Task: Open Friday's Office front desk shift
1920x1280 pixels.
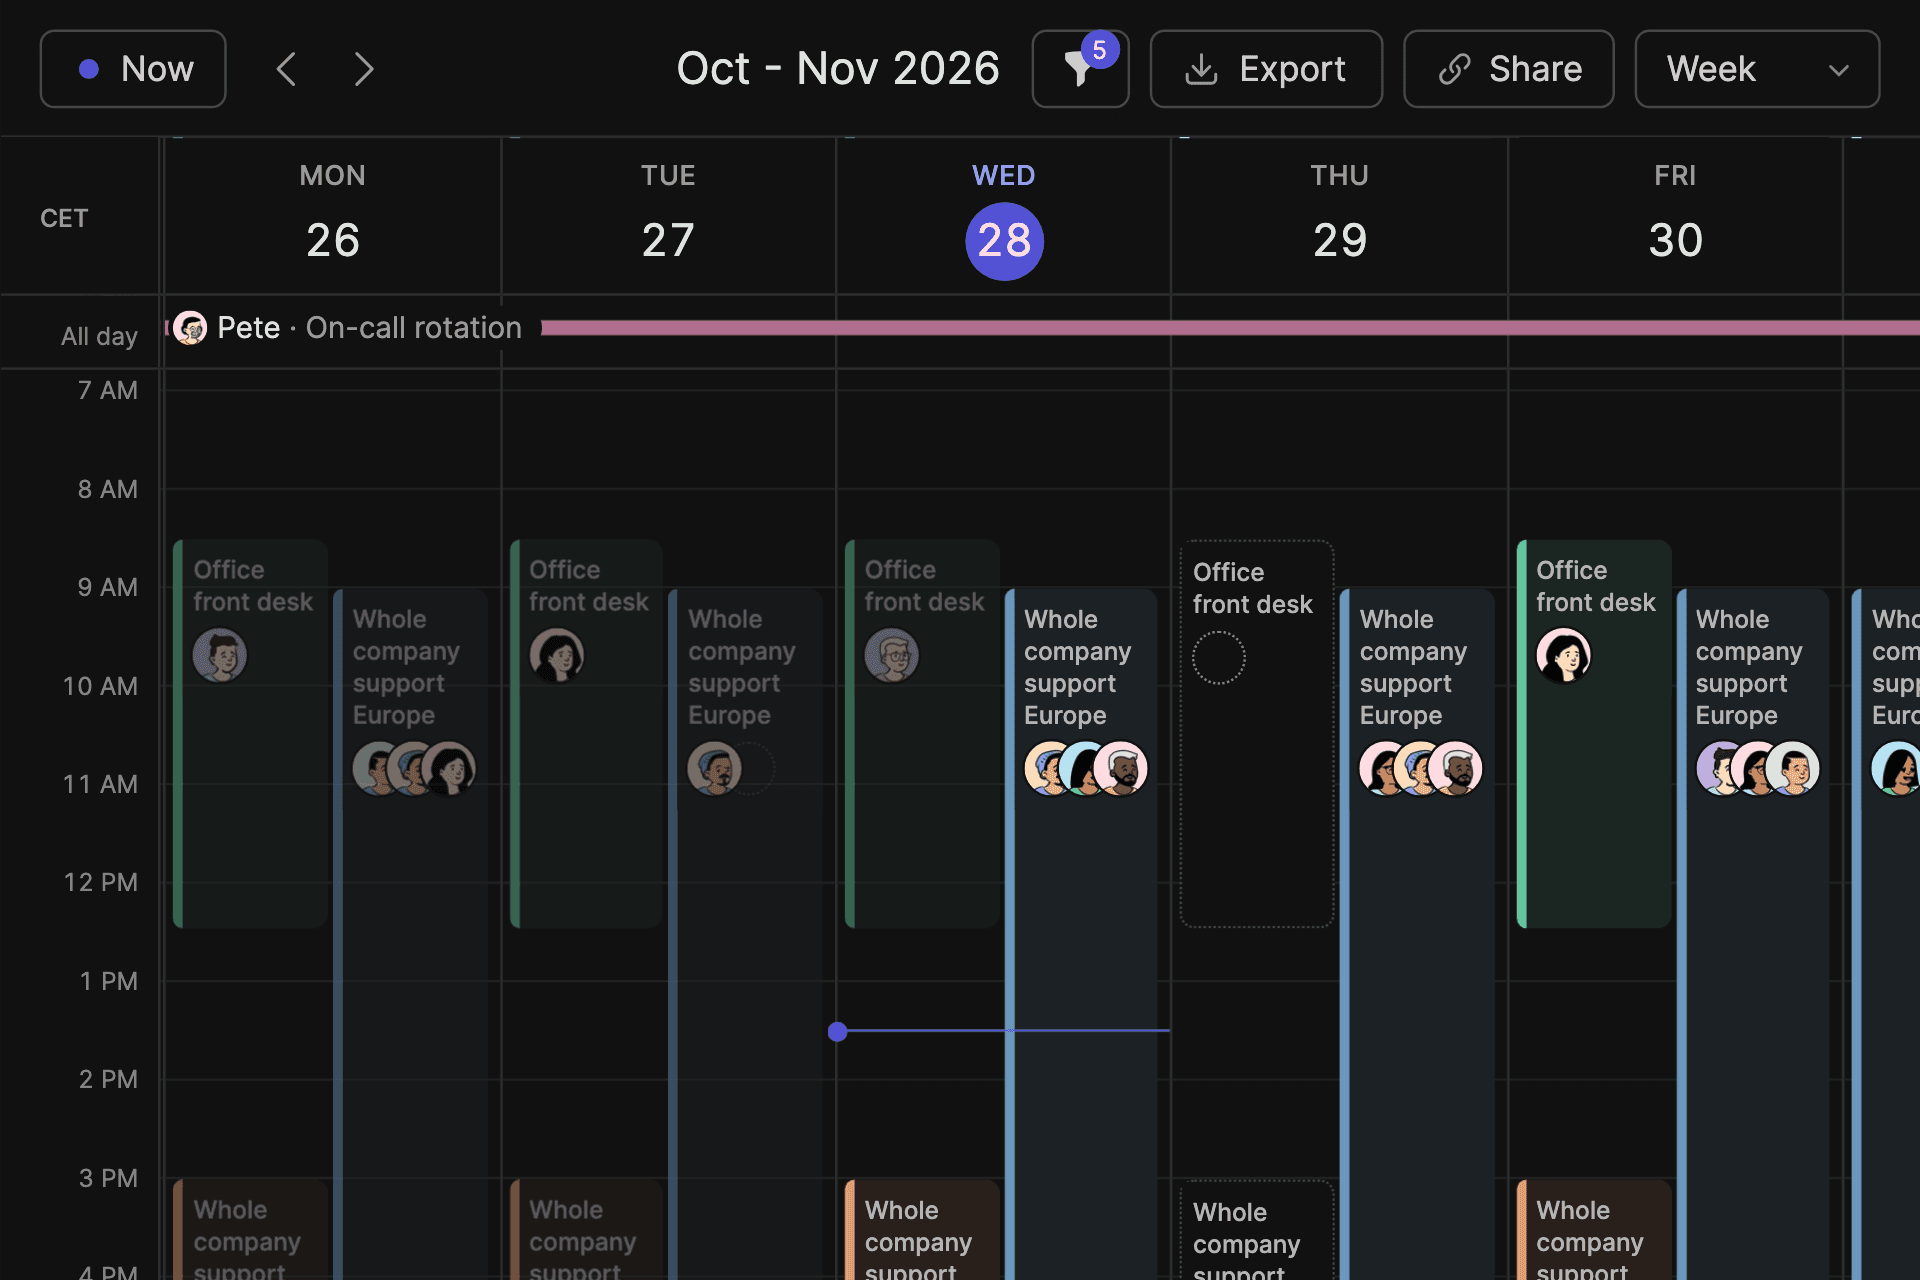Action: (1594, 734)
